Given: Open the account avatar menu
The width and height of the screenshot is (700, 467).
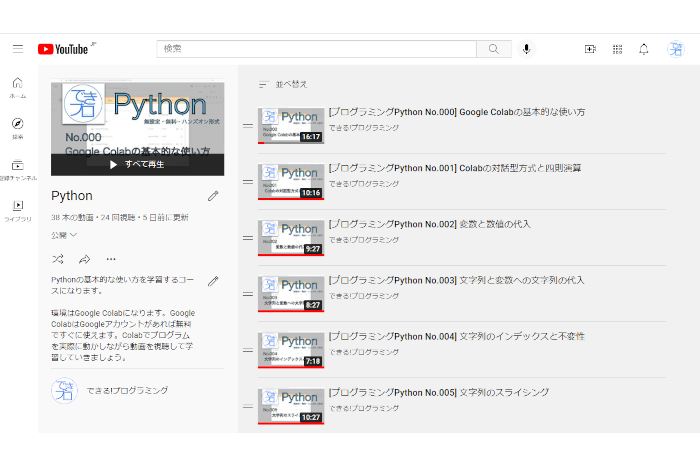Looking at the screenshot, I should point(676,49).
